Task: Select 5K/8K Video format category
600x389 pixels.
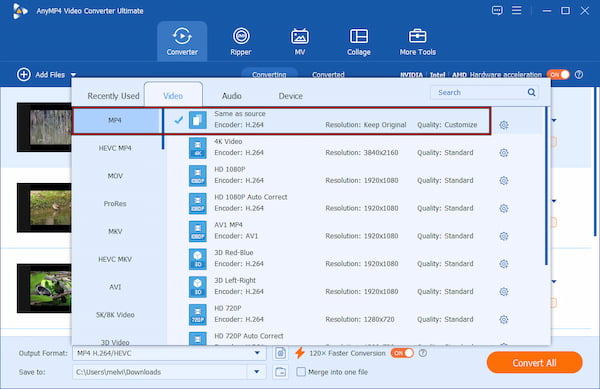Action: [x=115, y=315]
